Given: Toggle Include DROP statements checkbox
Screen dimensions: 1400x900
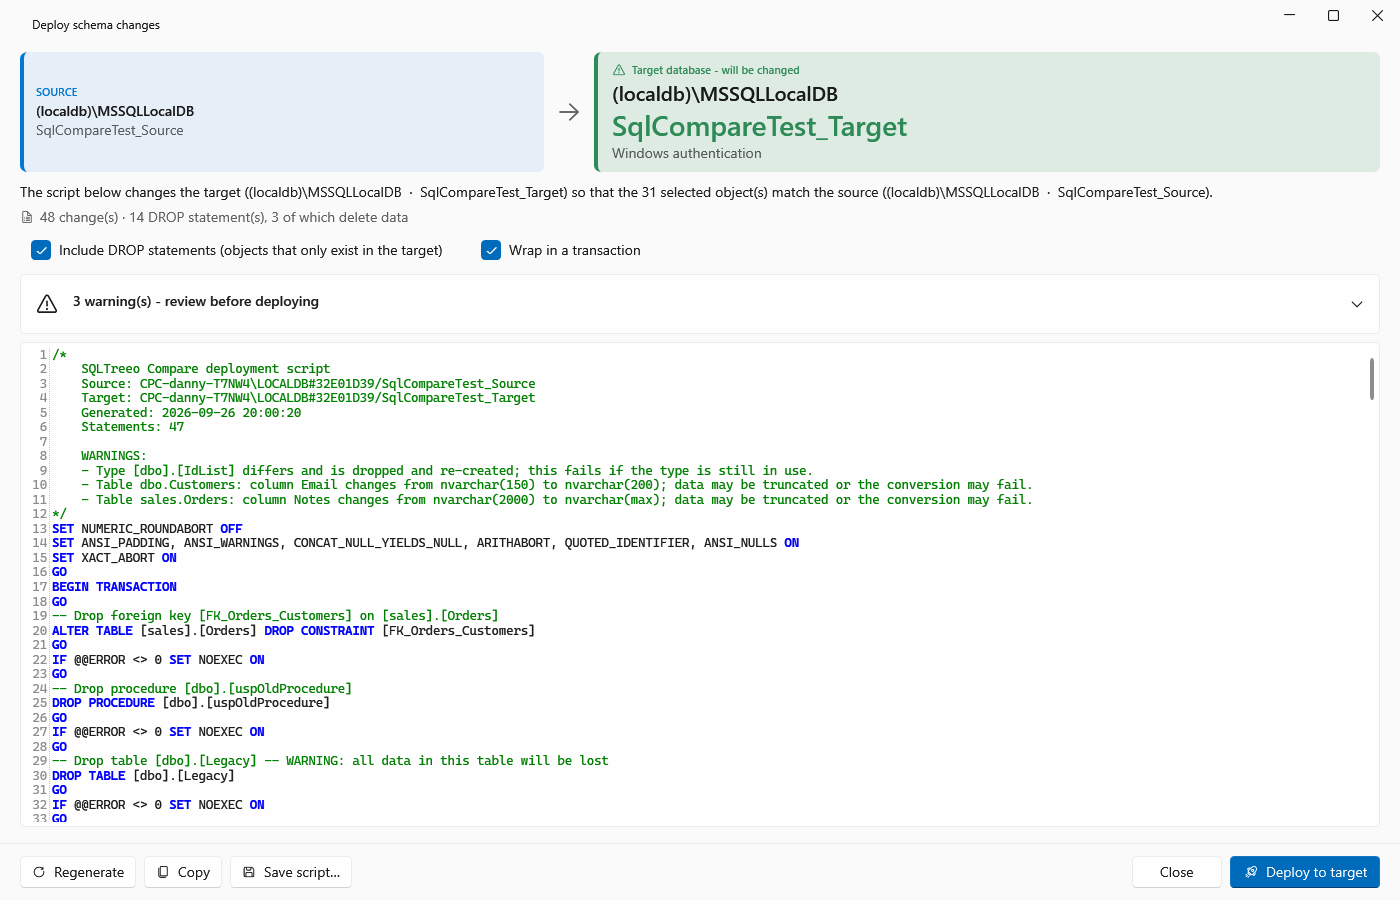Looking at the screenshot, I should (41, 250).
